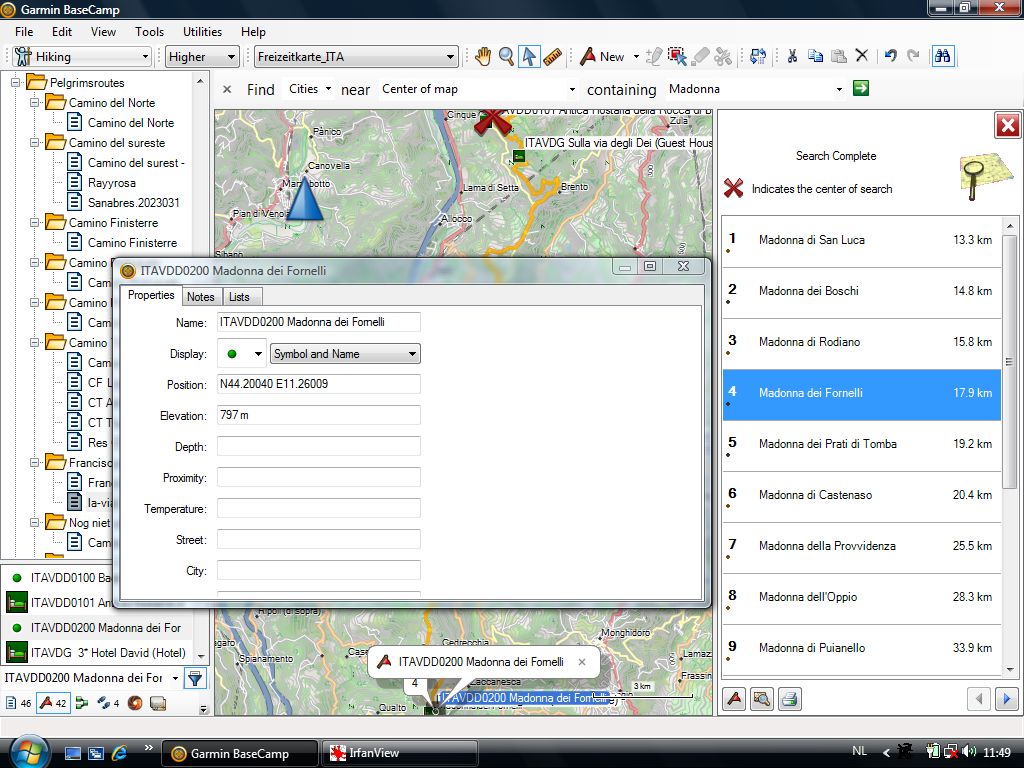Expand the Symbol and Name dropdown
Image resolution: width=1024 pixels, height=768 pixels.
point(345,354)
